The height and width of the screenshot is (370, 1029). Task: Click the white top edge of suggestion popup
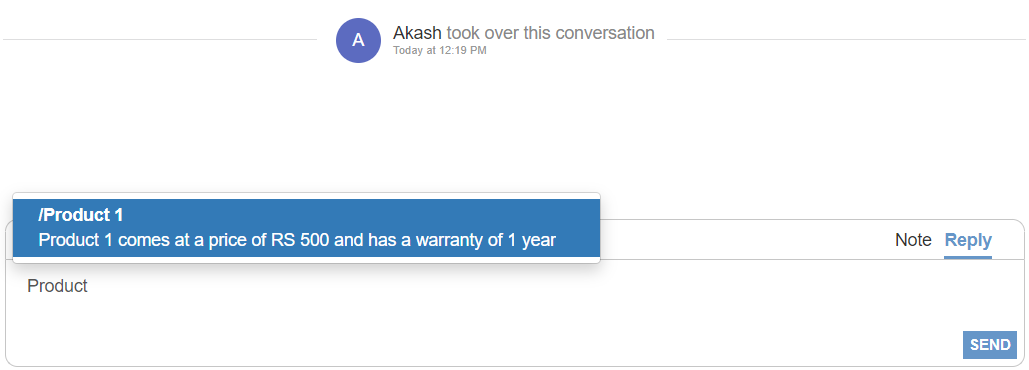tap(306, 196)
